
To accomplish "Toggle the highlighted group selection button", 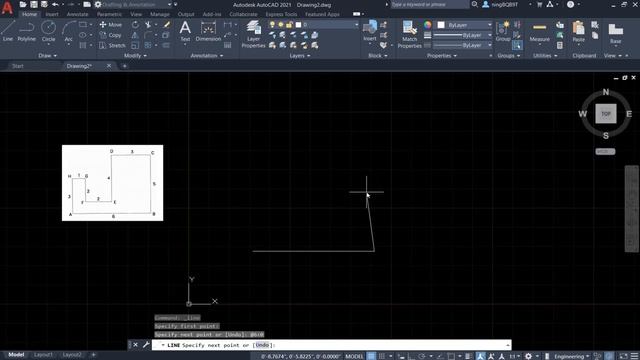I will pos(517,45).
